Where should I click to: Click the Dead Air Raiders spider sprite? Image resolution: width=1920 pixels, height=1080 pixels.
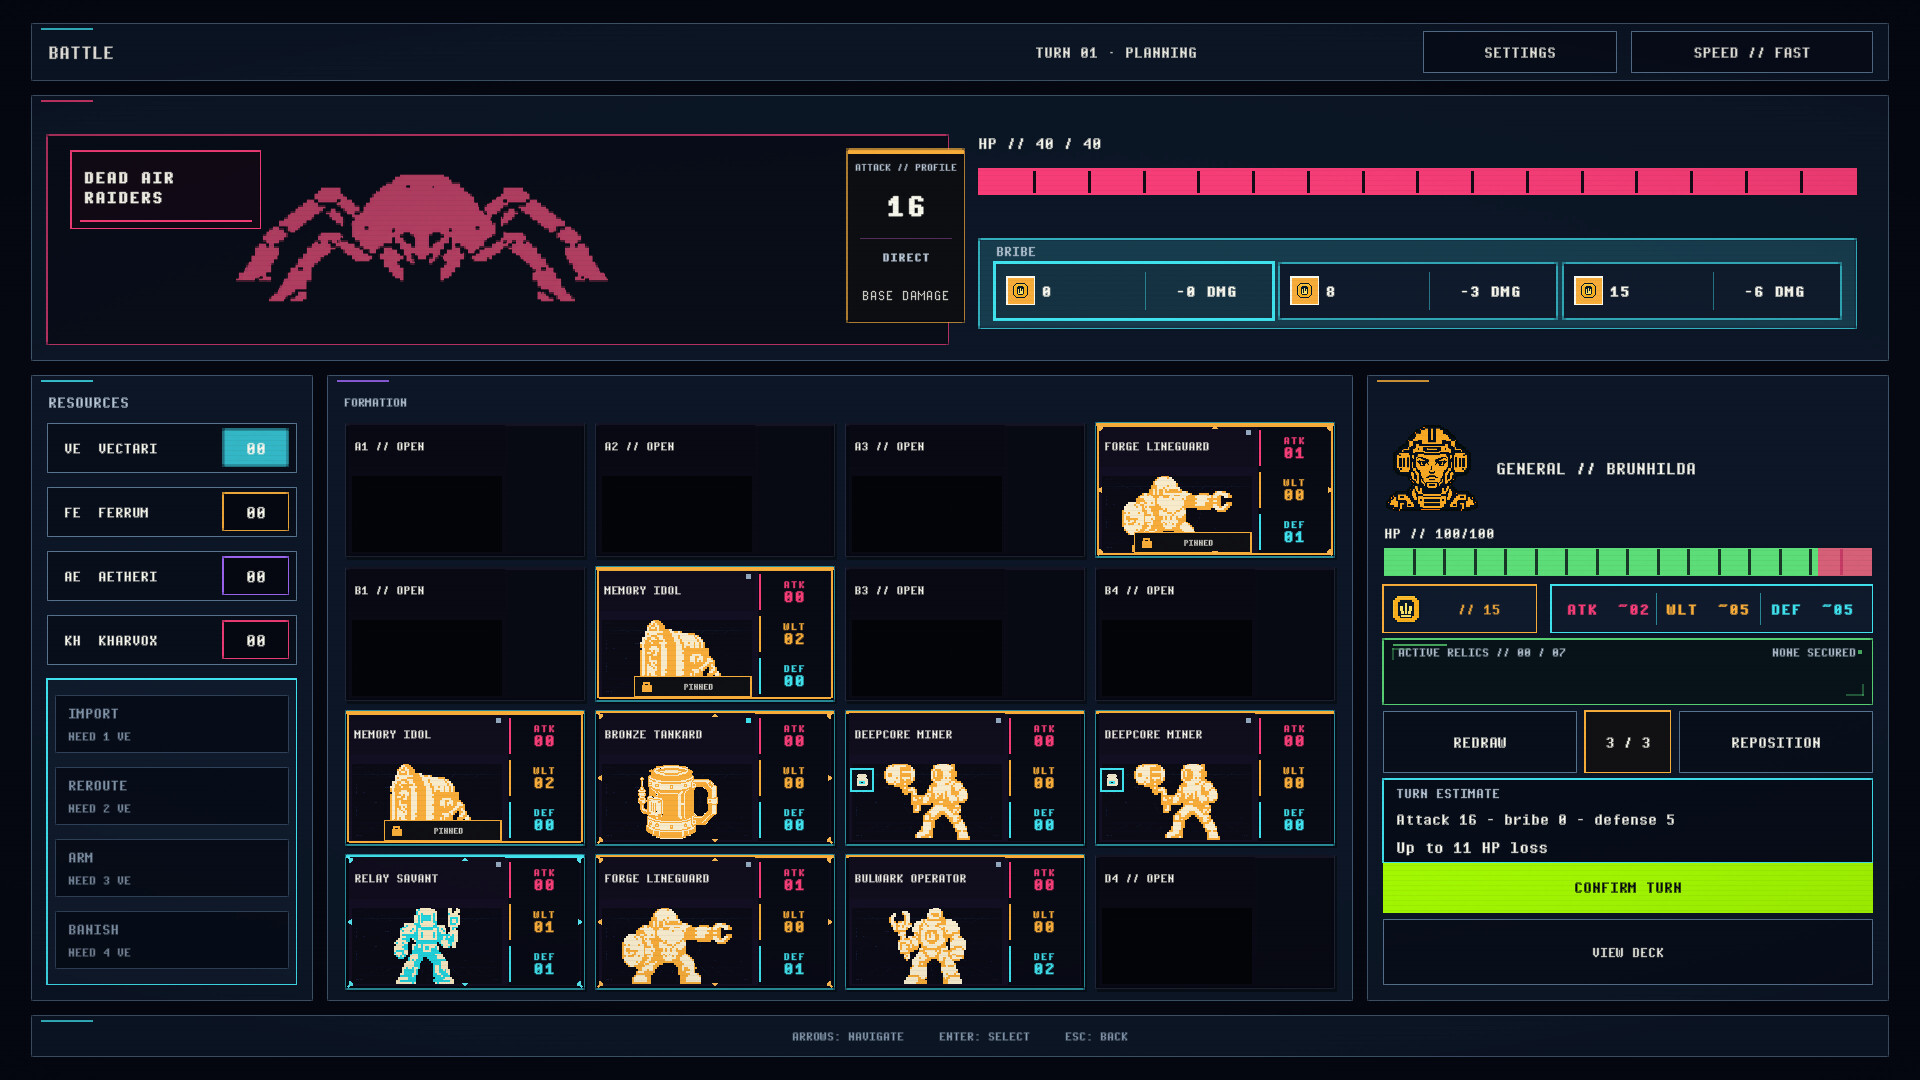click(421, 238)
